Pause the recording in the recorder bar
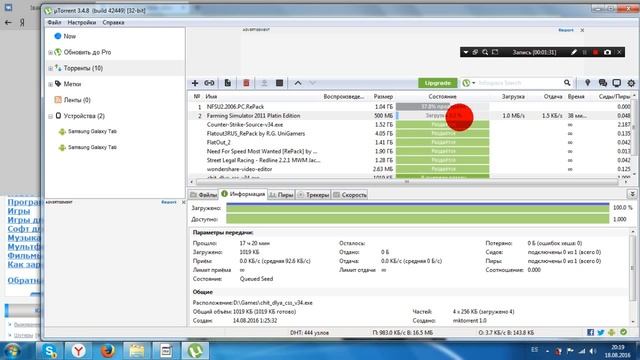The image size is (640, 360). point(584,52)
